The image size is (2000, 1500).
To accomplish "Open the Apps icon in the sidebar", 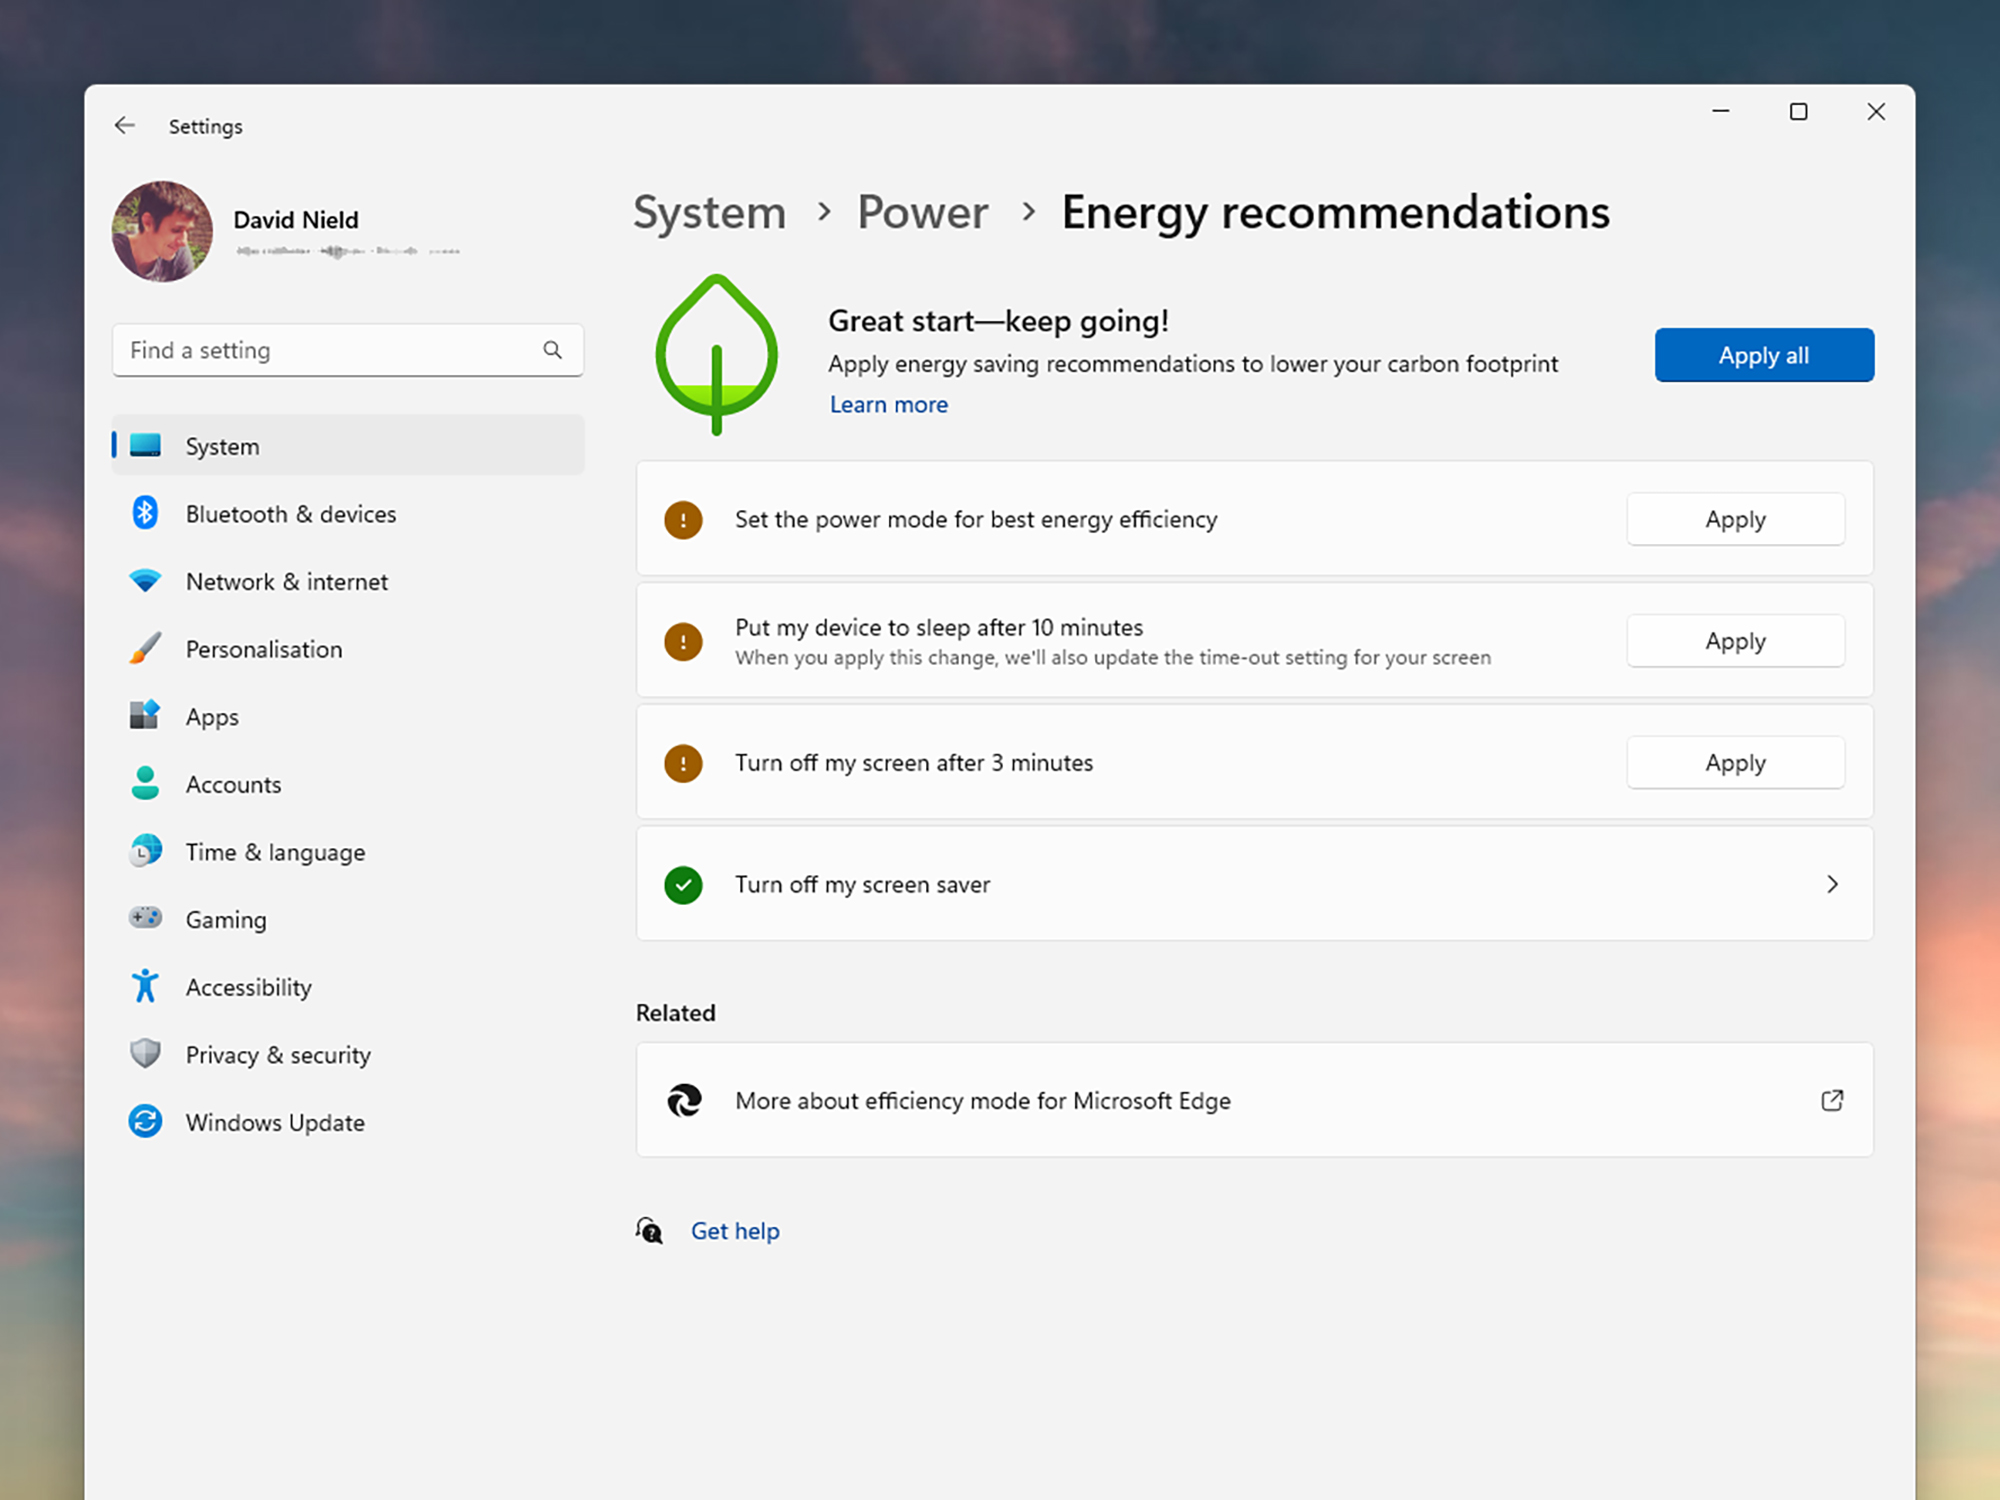I will pyautogui.click(x=146, y=716).
